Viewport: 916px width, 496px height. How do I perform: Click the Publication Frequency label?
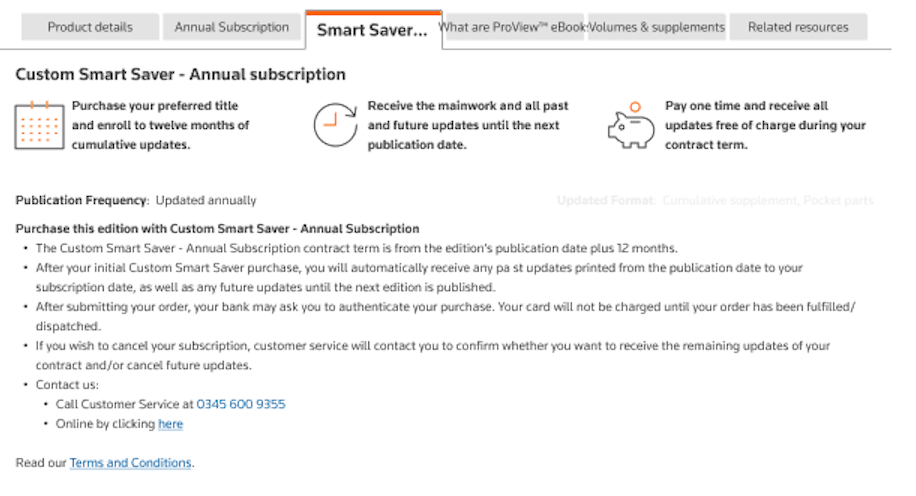[x=82, y=200]
